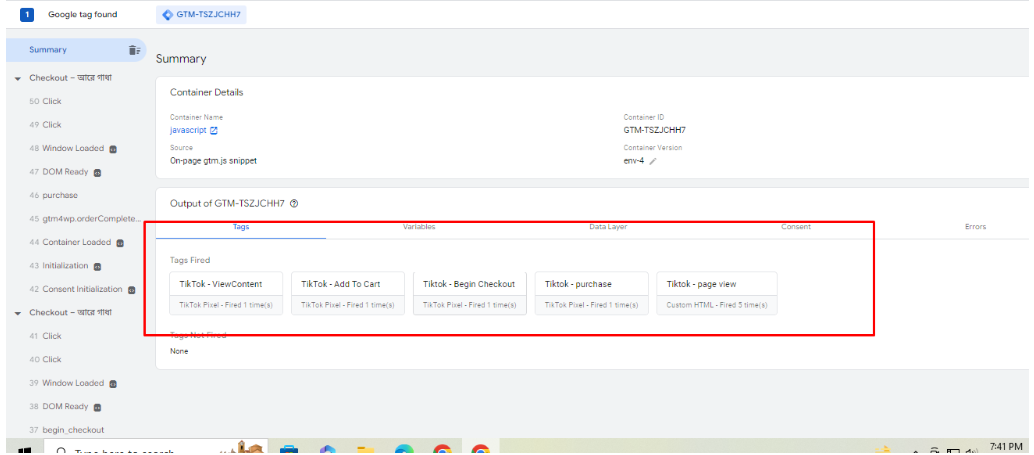Screen dimensions: 1034x455
Task: Open the Tiktok - Begin Checkout tag card
Action: [470, 293]
